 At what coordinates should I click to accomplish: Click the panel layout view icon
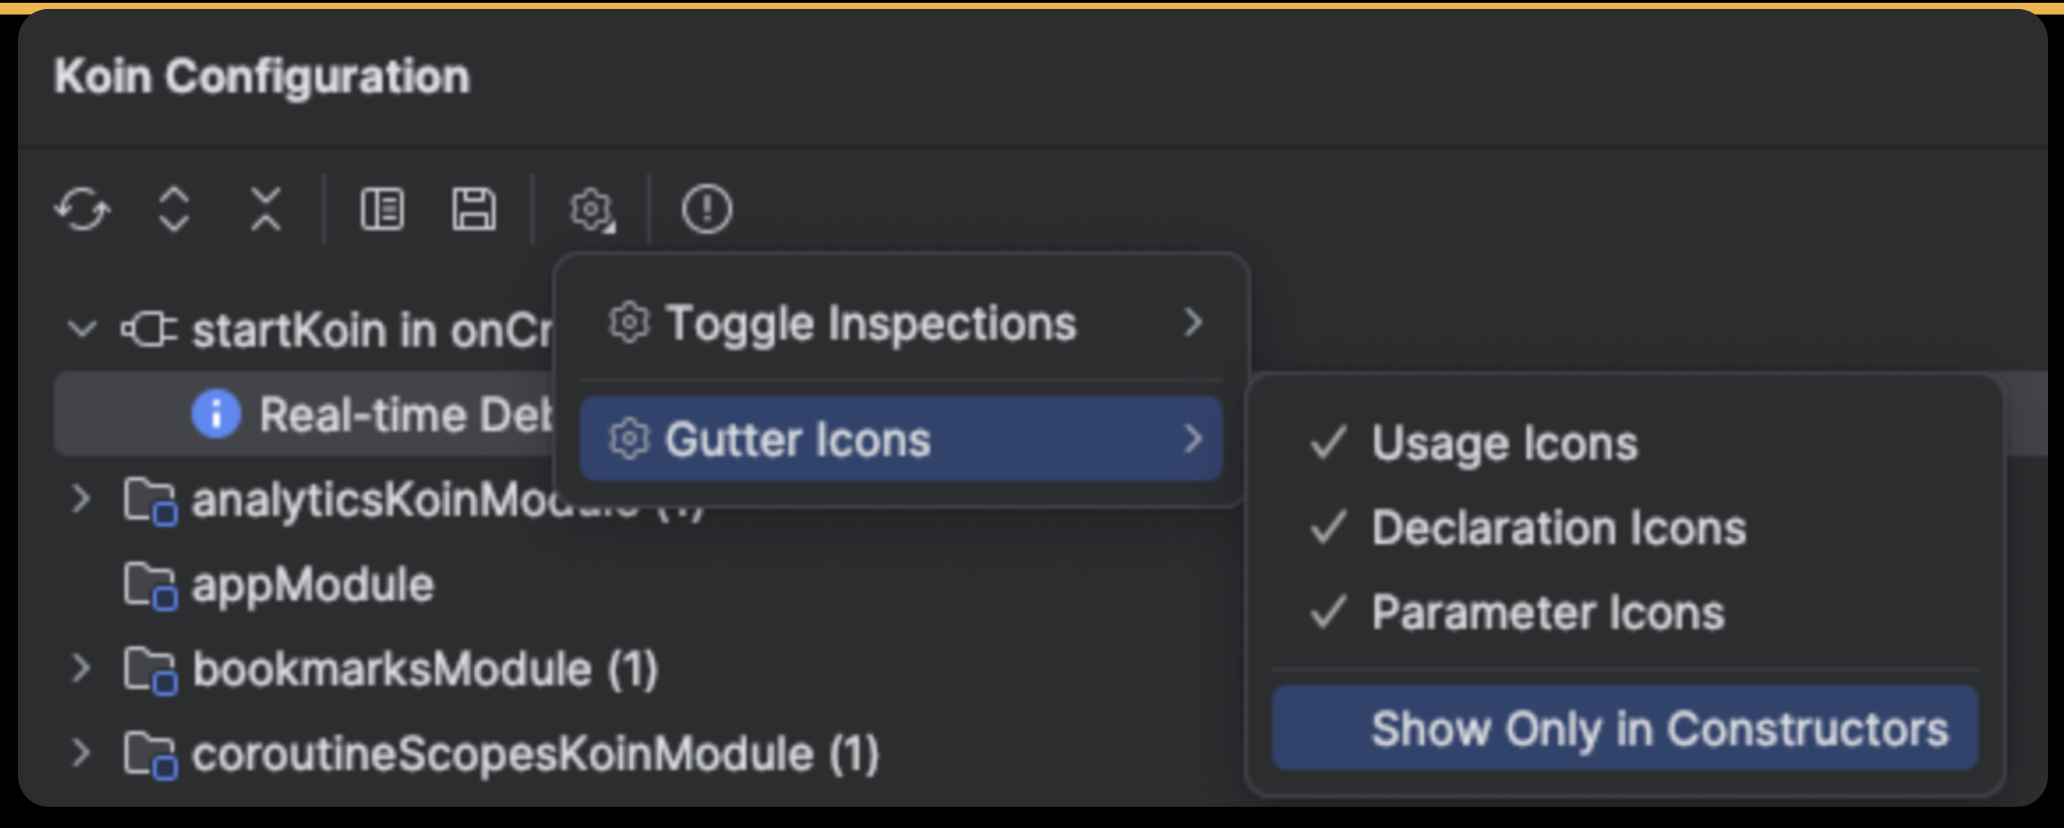coord(382,210)
